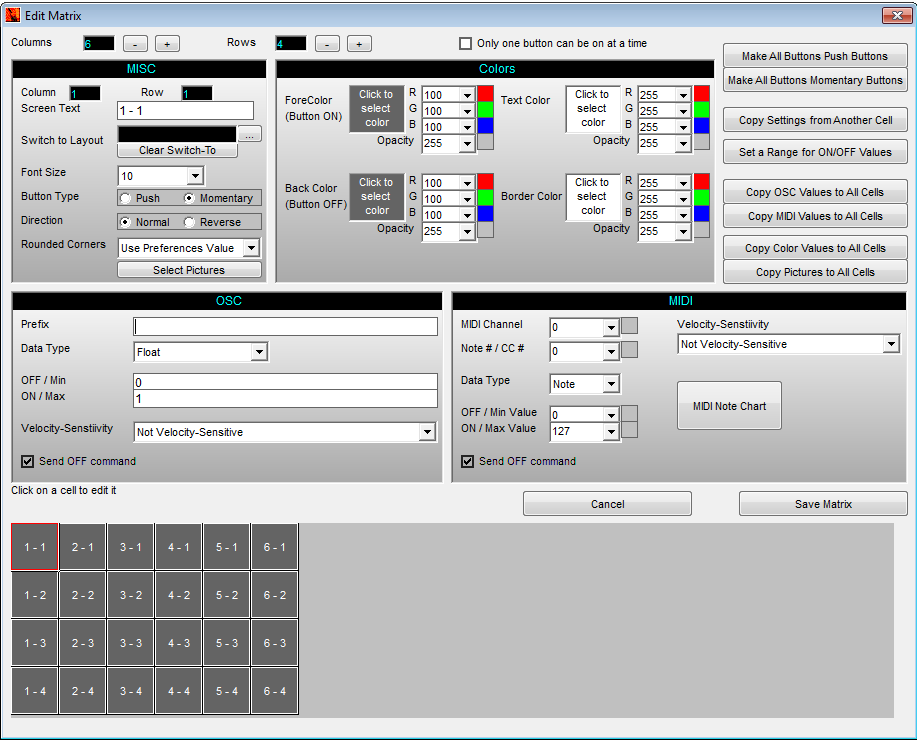Open the Note # / CC # dropdown
The height and width of the screenshot is (740, 917).
point(611,352)
